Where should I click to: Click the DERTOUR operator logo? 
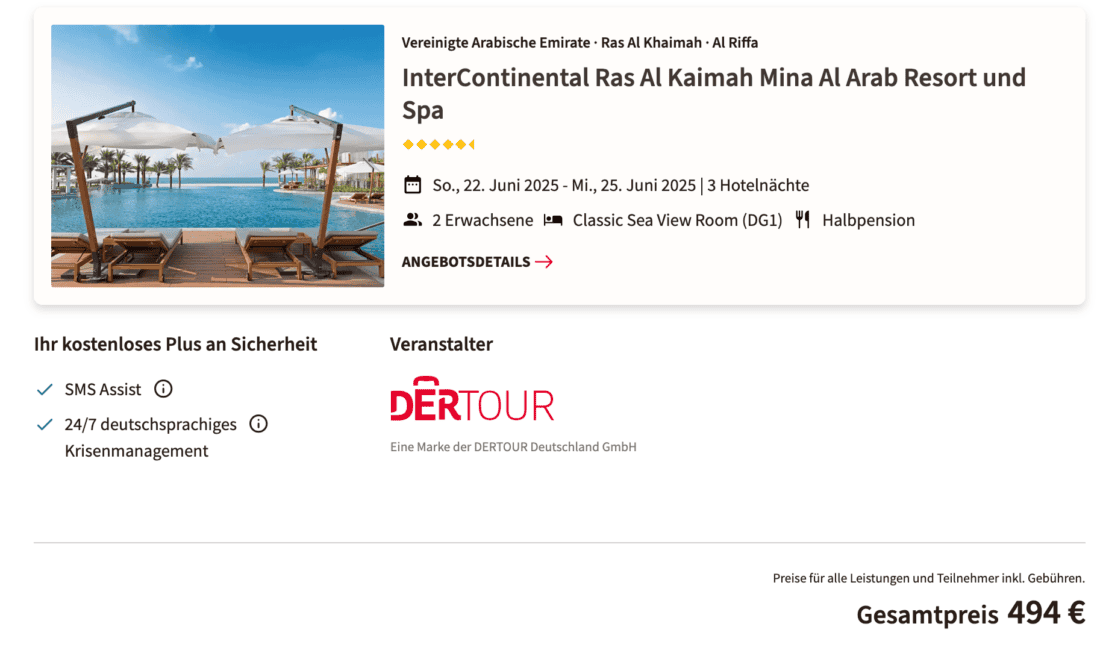(472, 400)
